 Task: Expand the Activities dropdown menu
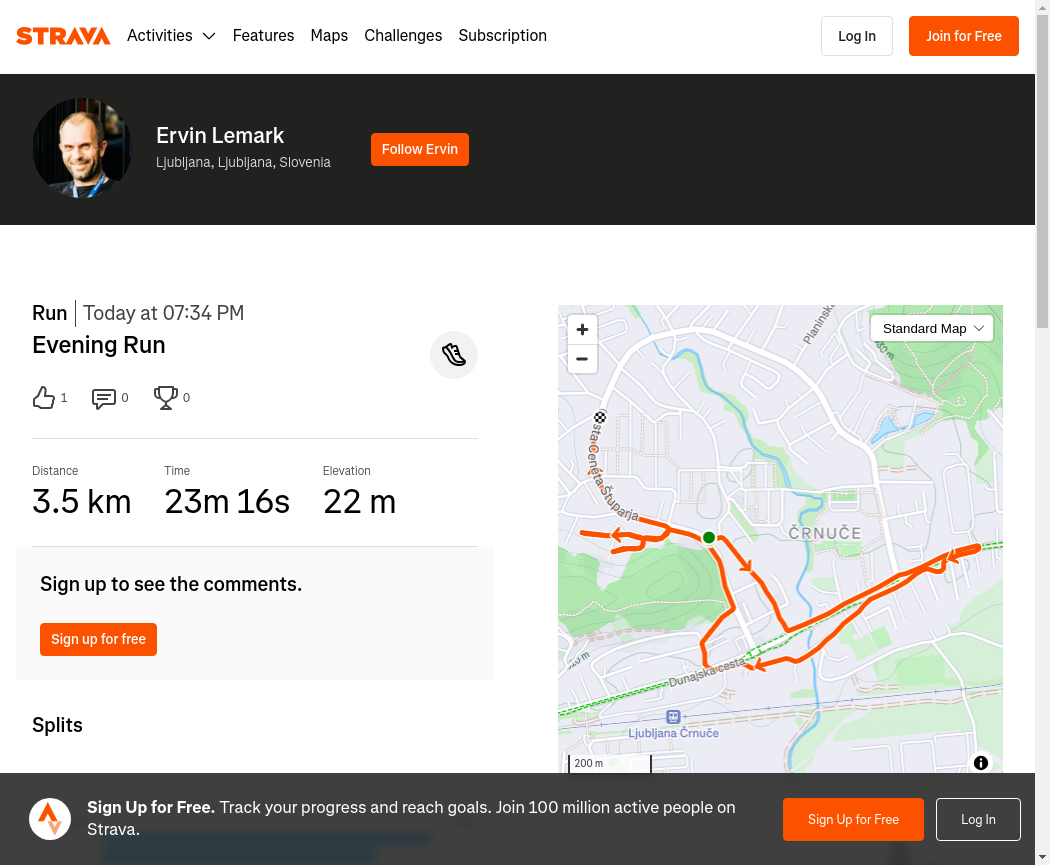coord(171,35)
